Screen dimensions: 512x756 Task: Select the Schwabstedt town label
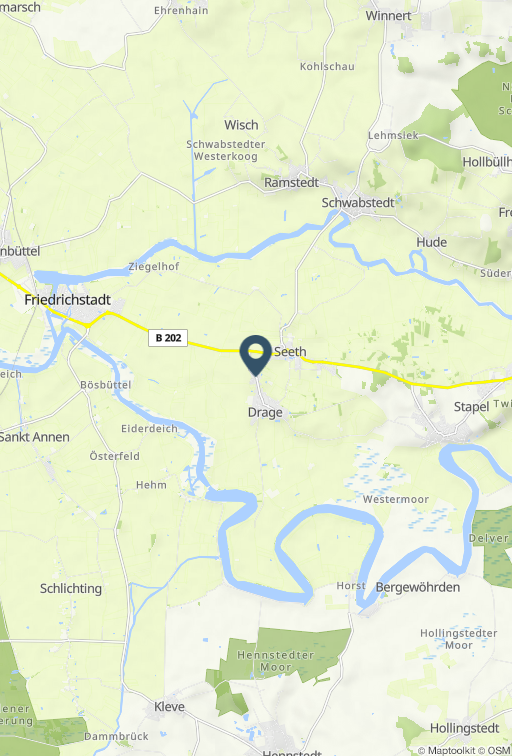(x=358, y=203)
